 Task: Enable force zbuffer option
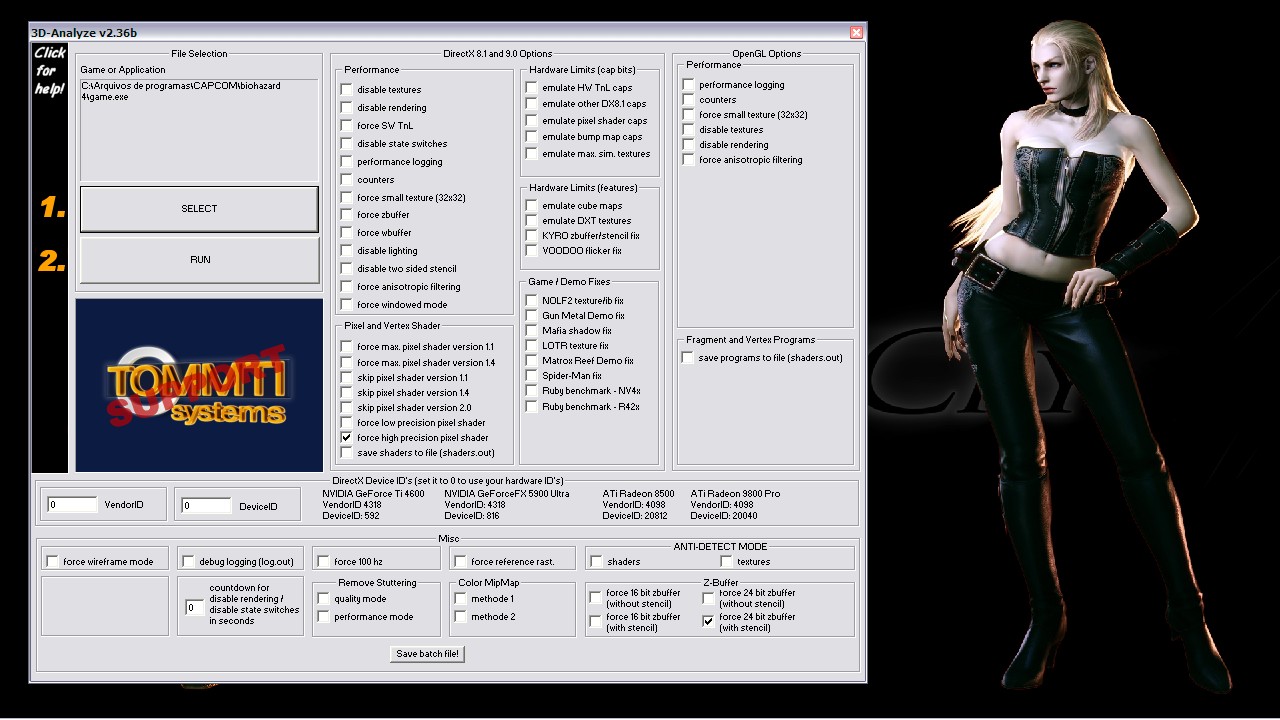tap(346, 215)
